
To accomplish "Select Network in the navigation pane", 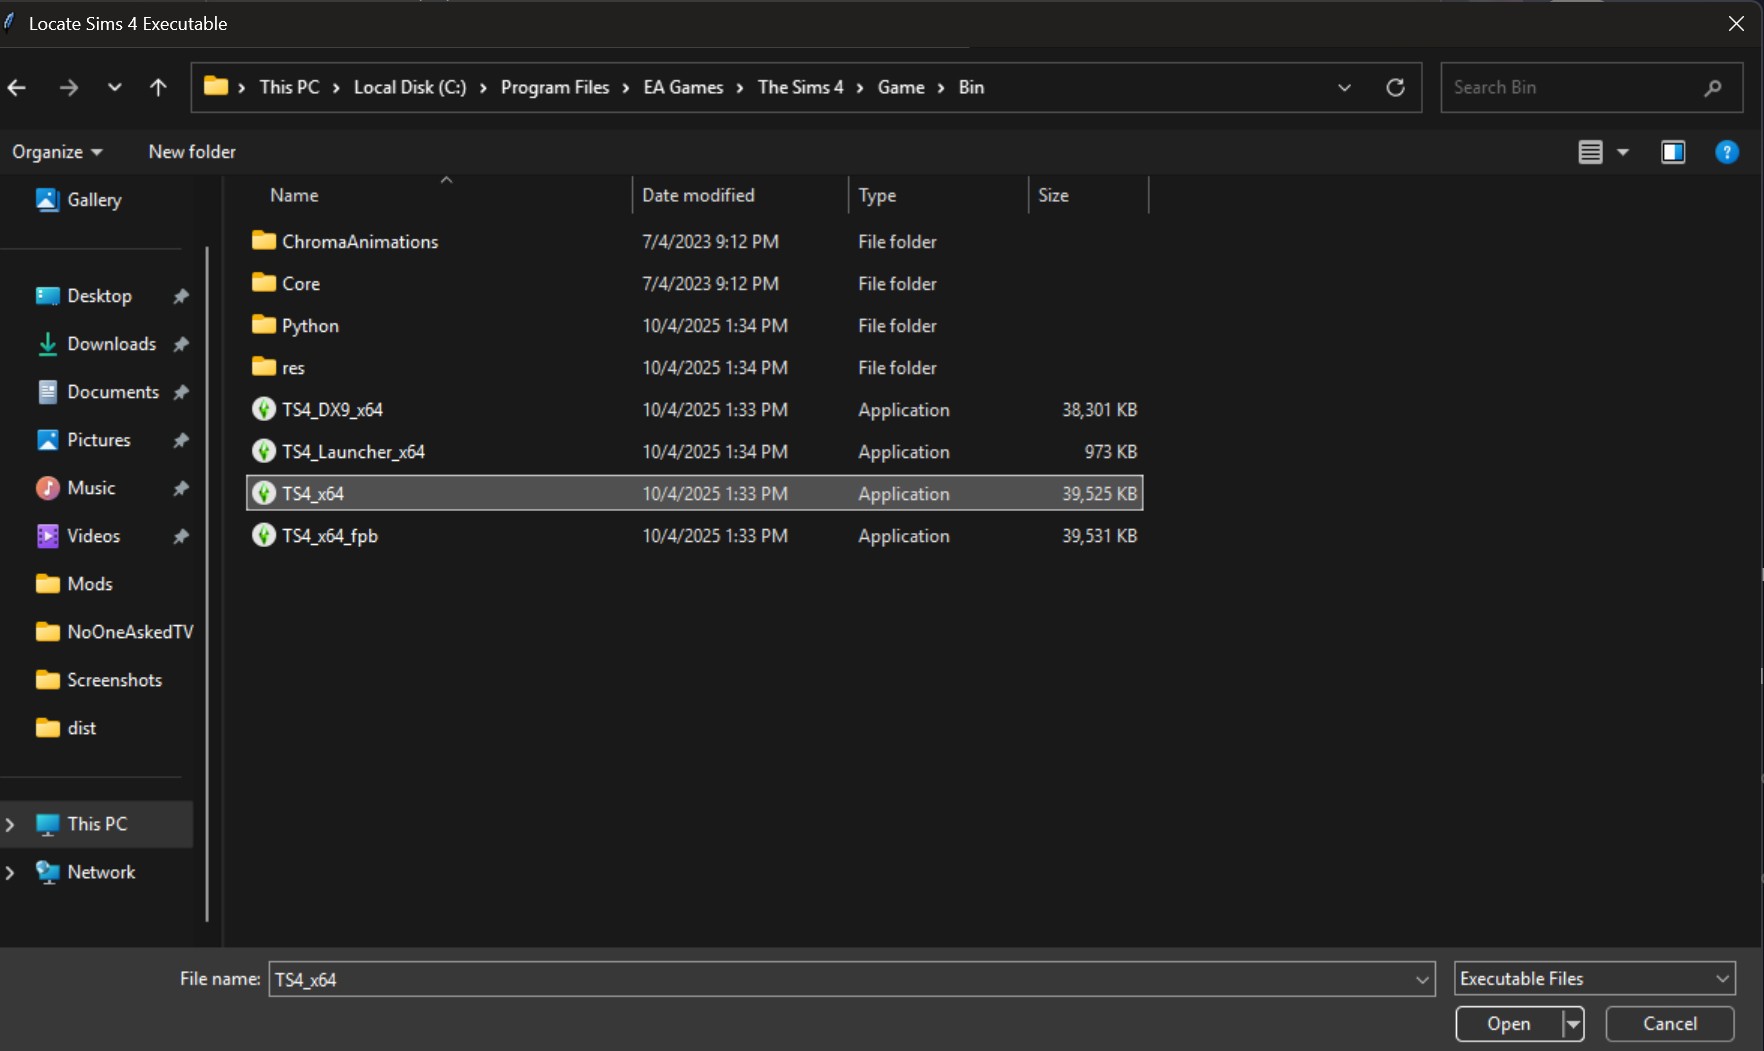I will [x=101, y=872].
